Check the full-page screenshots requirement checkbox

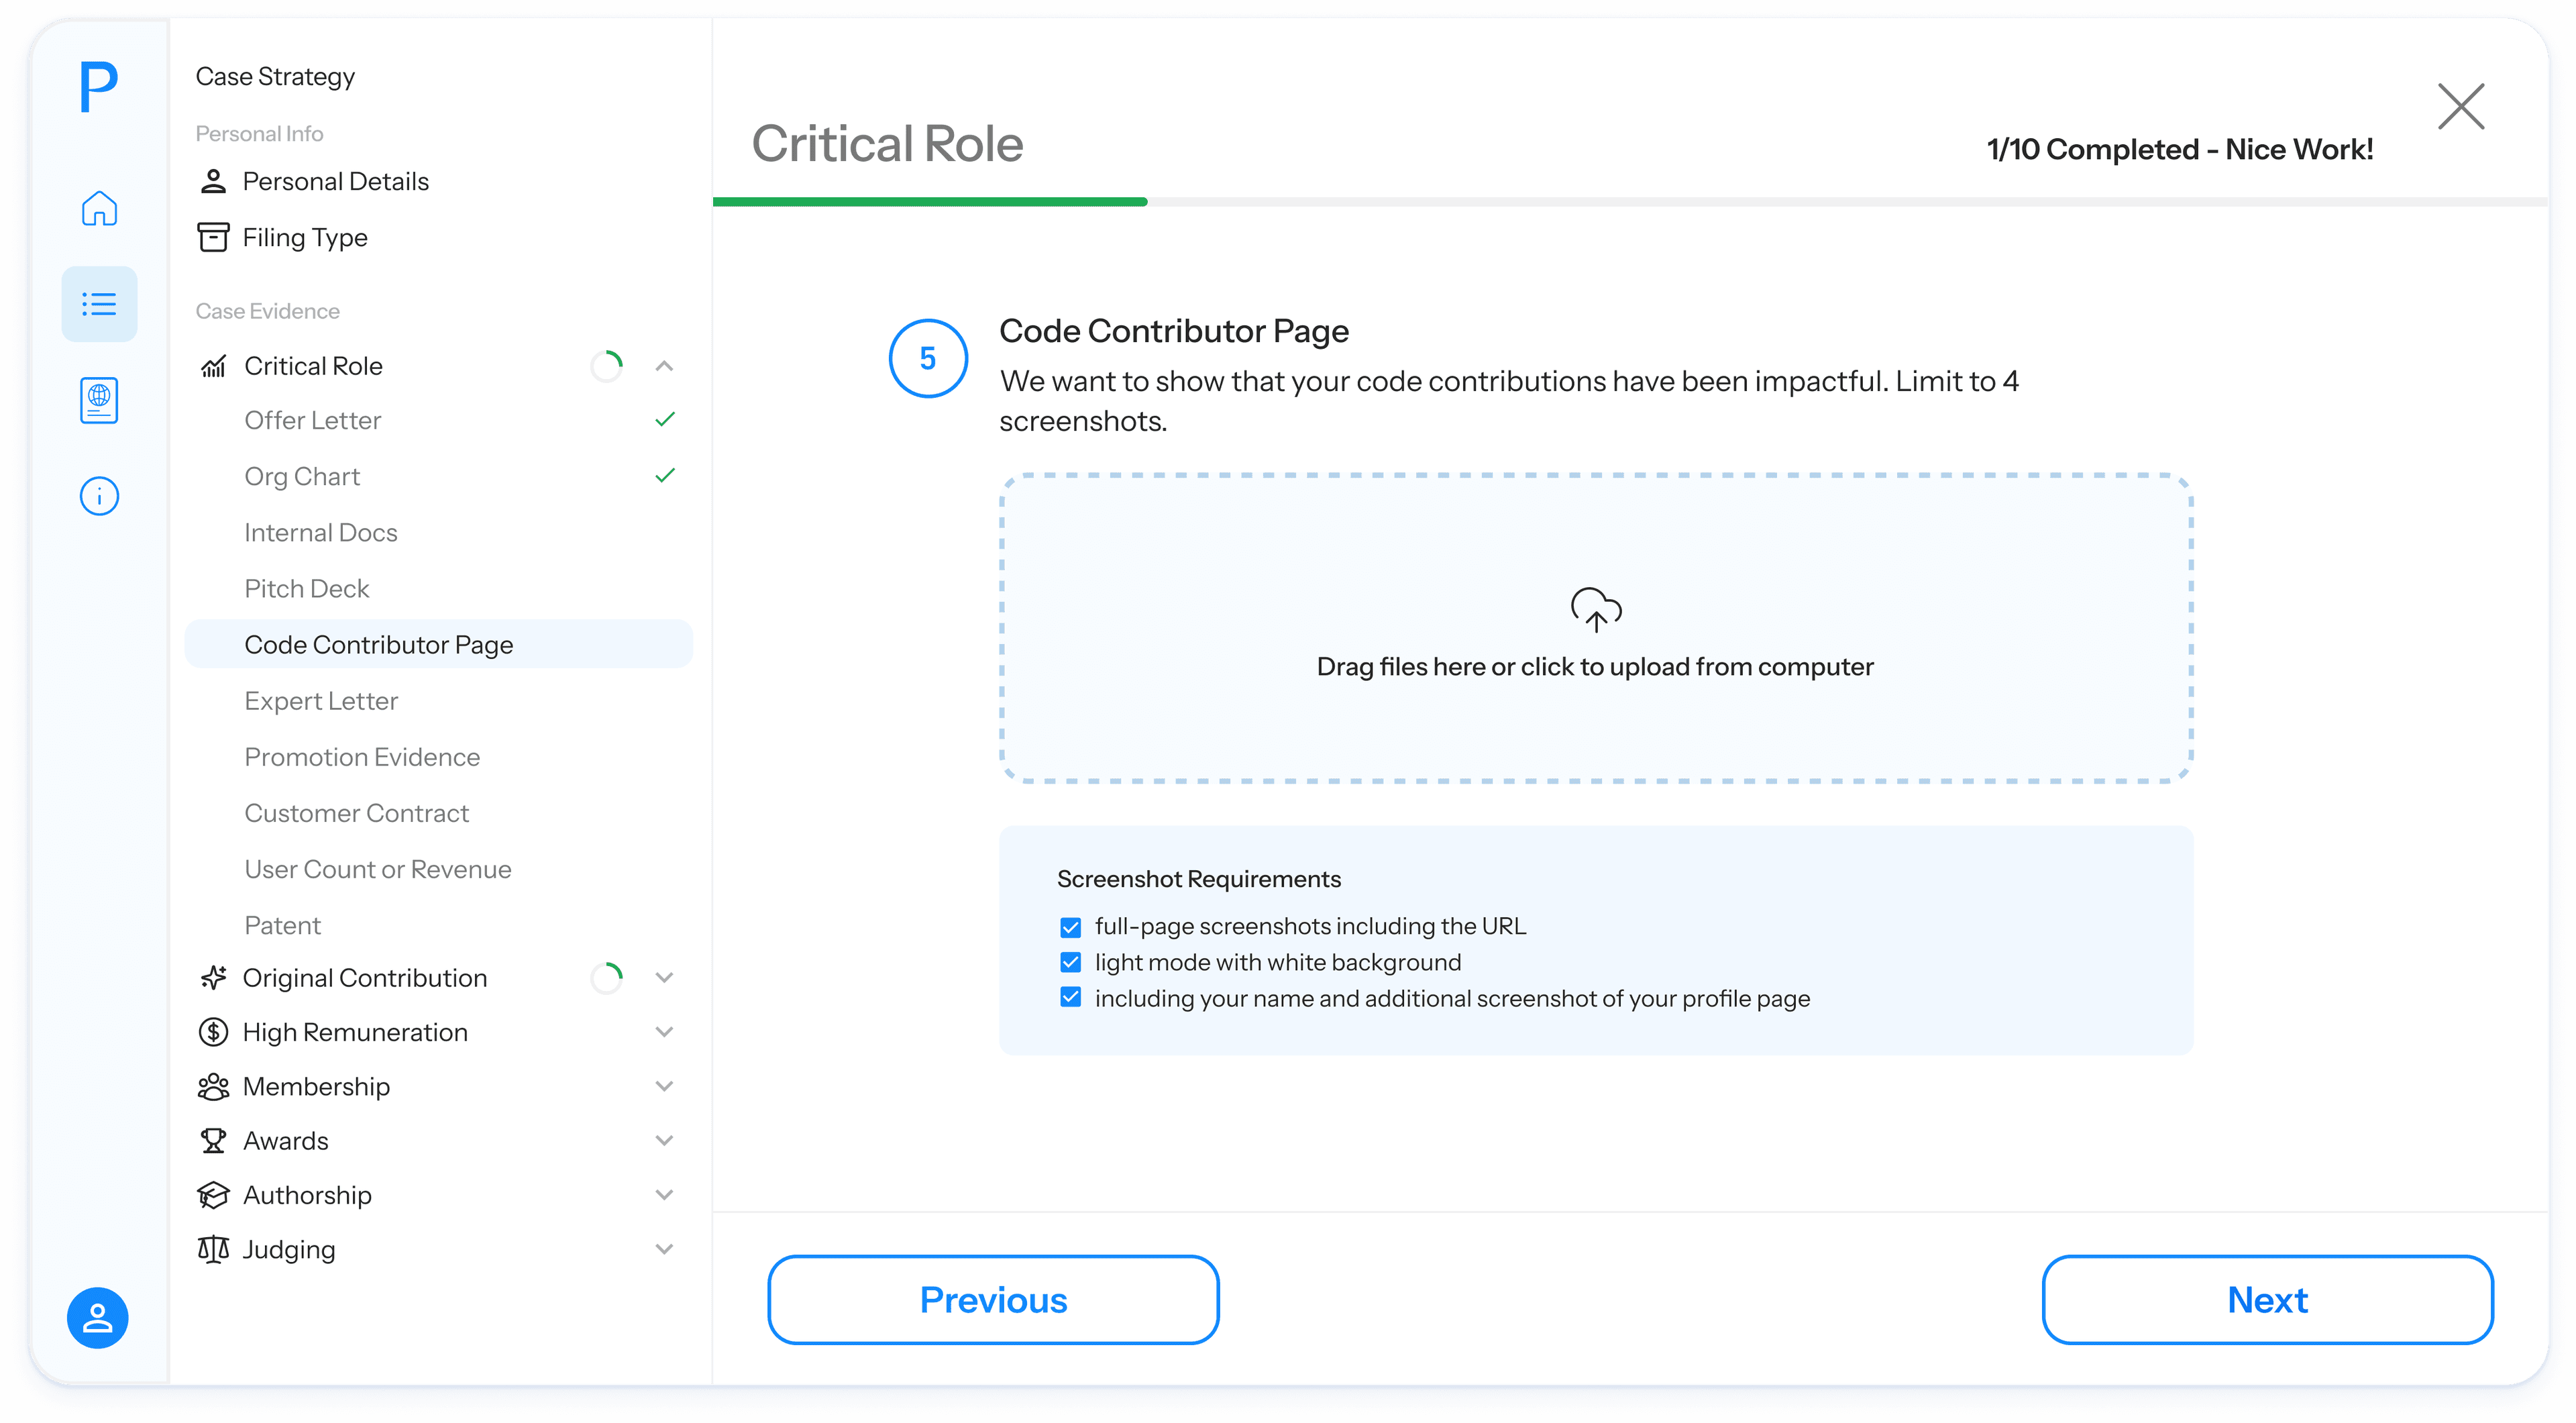1071,926
